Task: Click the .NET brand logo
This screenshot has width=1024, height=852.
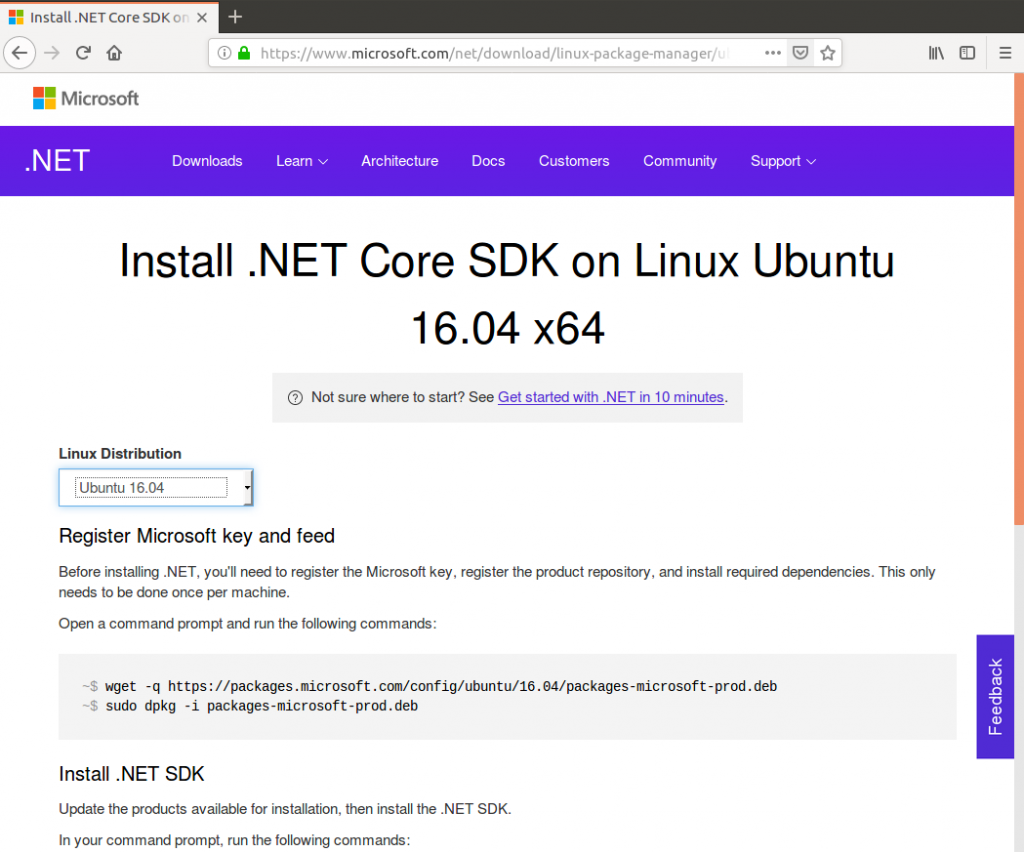Action: [57, 161]
